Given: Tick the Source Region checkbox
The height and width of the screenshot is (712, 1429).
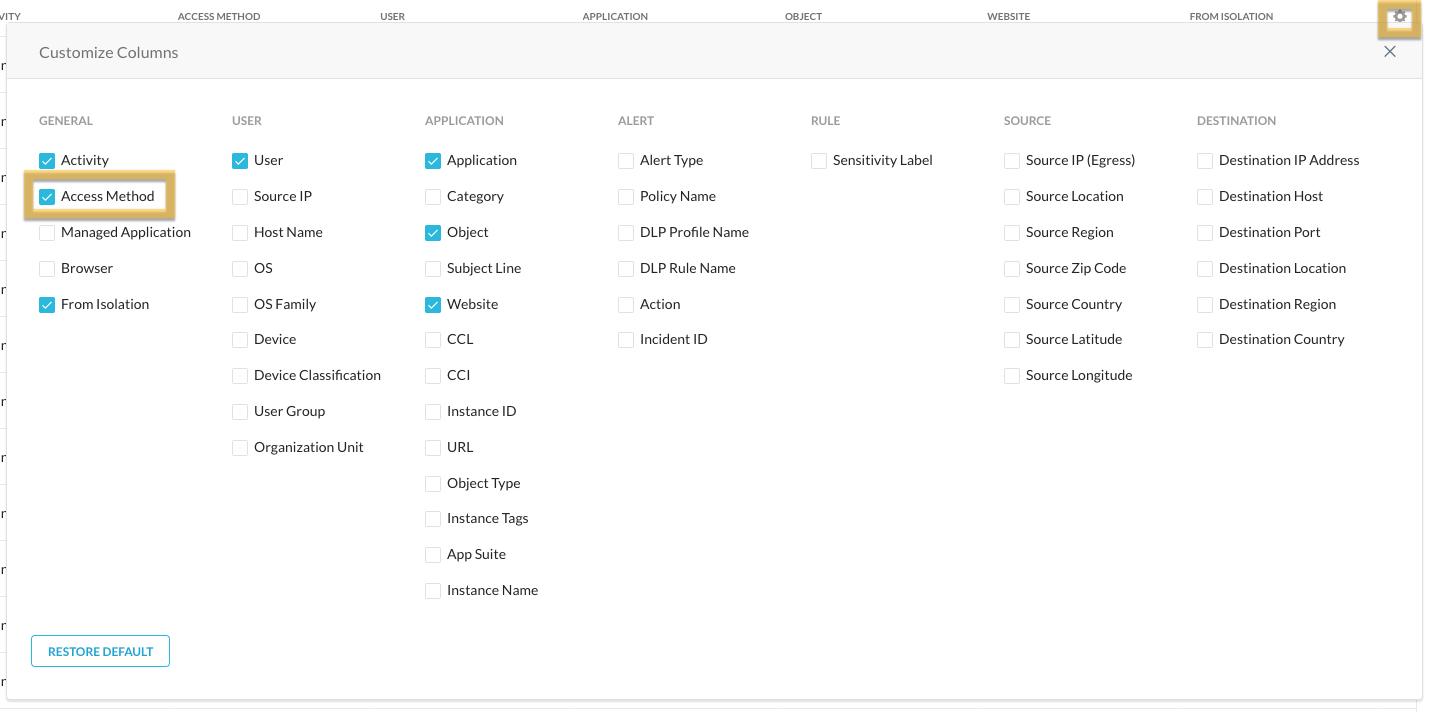Looking at the screenshot, I should [1012, 233].
